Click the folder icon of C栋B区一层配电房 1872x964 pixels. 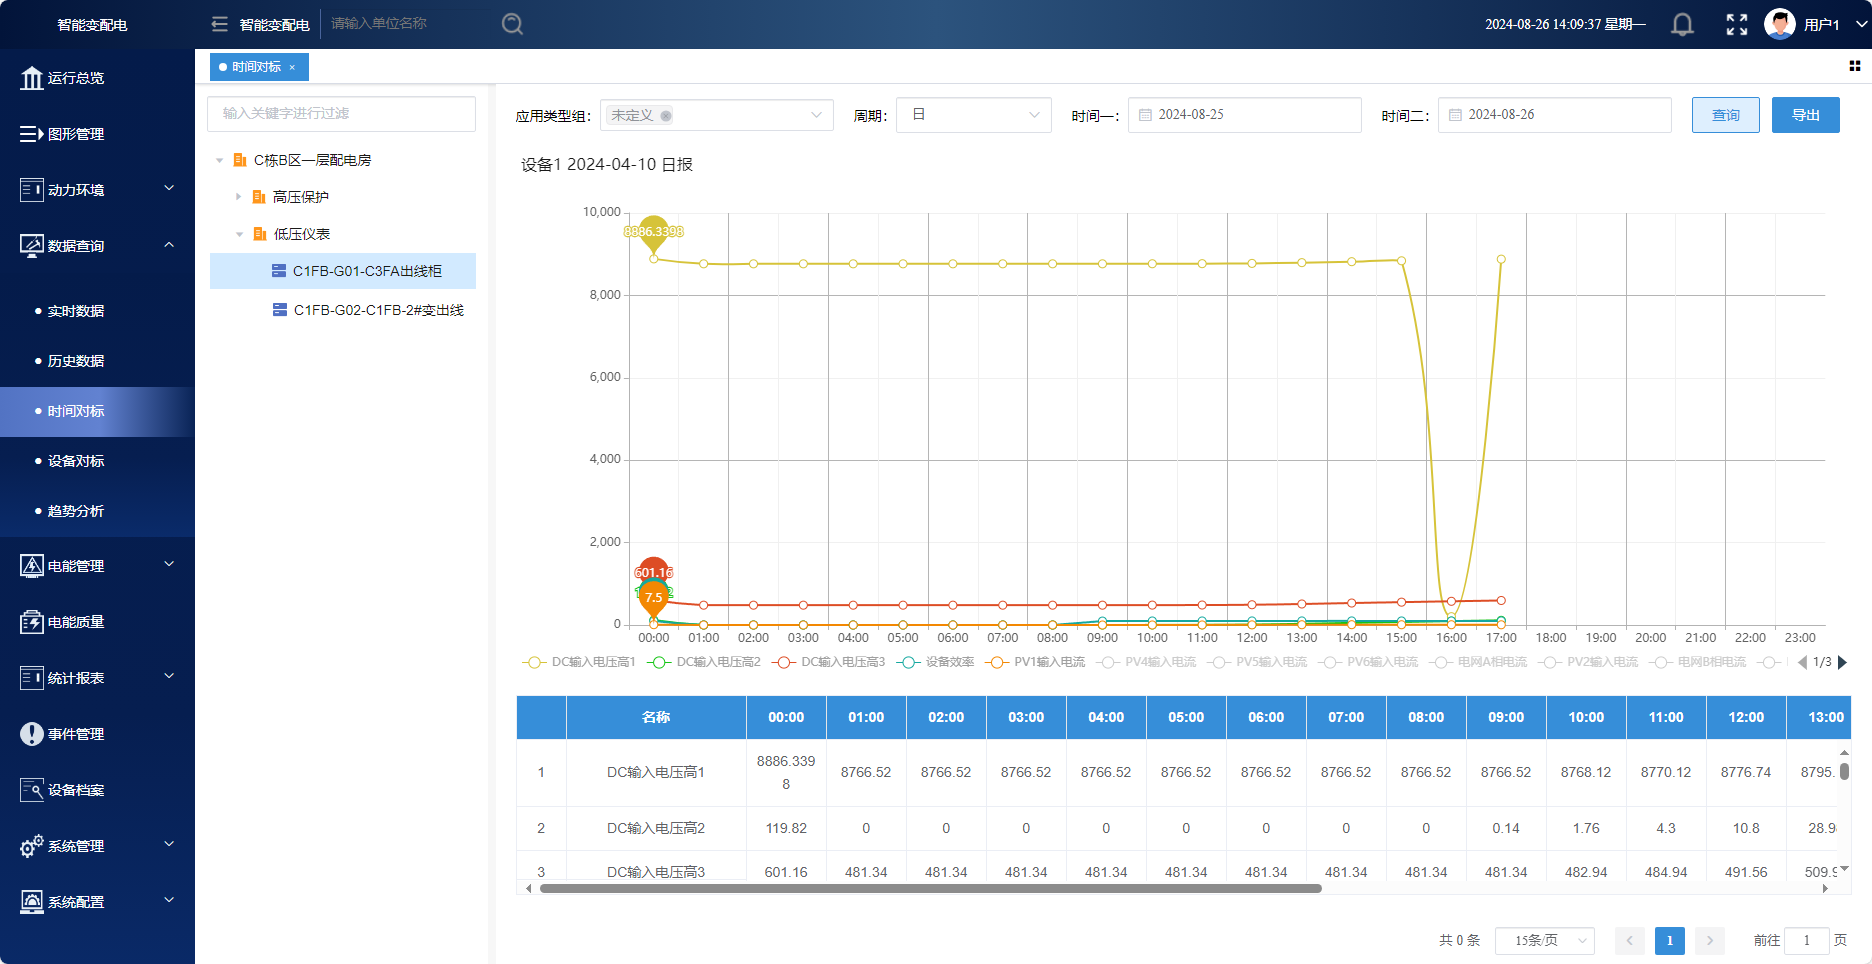click(x=240, y=160)
